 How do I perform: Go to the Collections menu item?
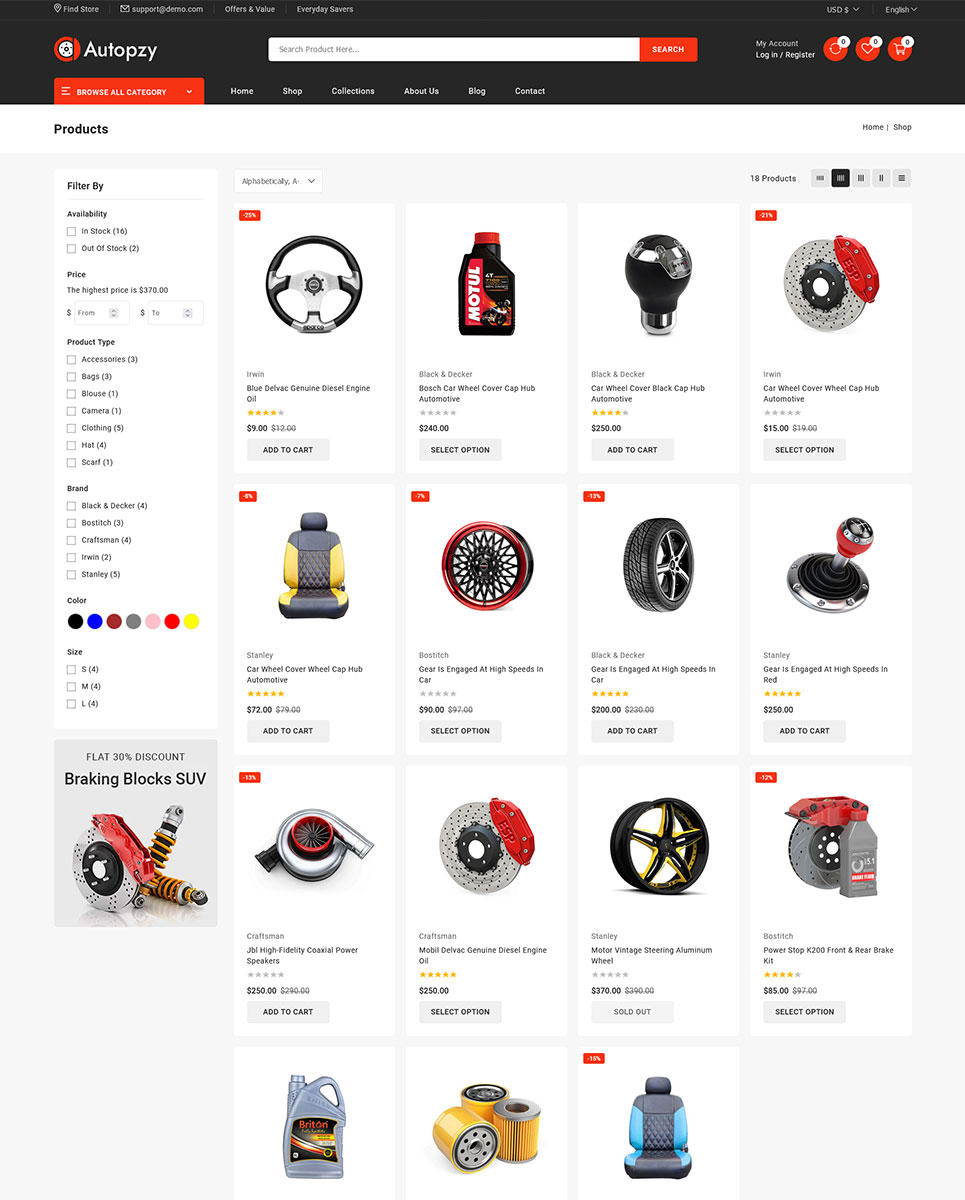click(x=353, y=91)
